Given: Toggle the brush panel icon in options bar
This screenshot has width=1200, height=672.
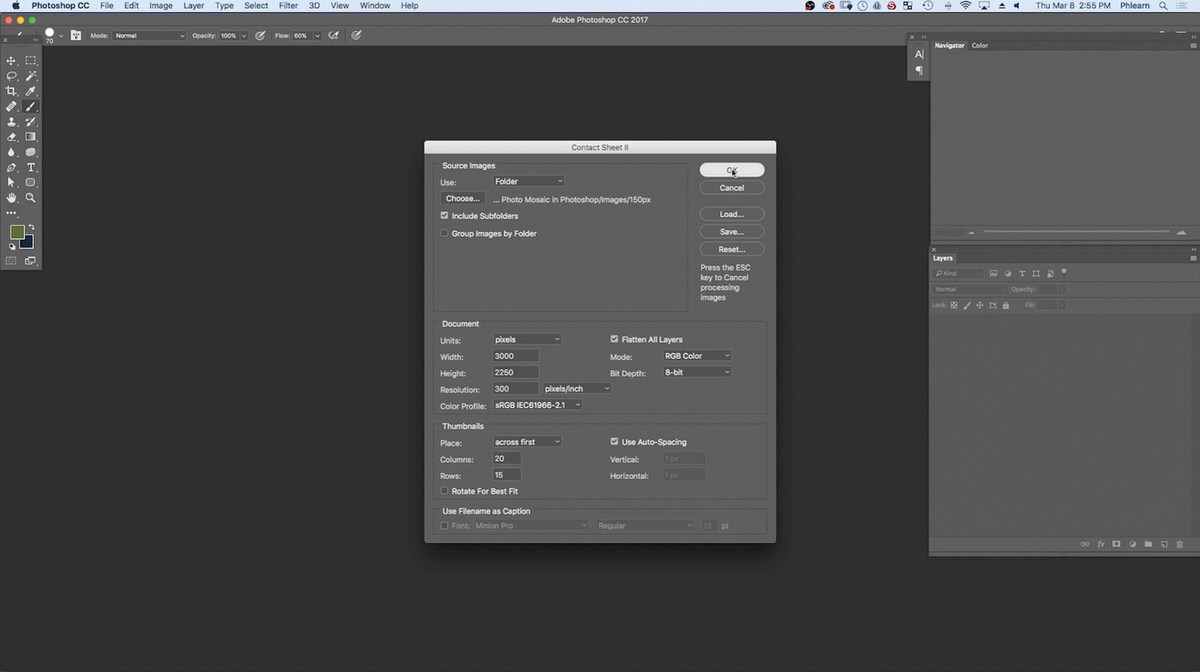Looking at the screenshot, I should (76, 36).
